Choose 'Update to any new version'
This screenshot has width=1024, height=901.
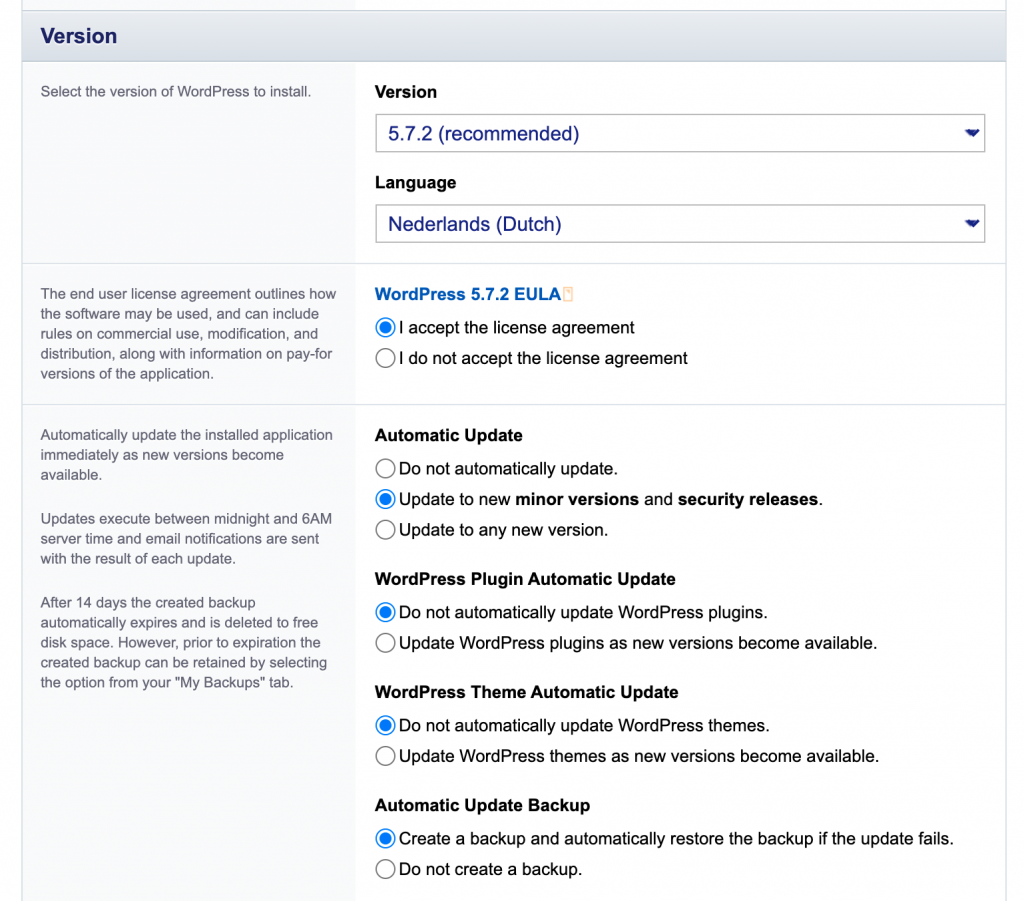pos(385,530)
